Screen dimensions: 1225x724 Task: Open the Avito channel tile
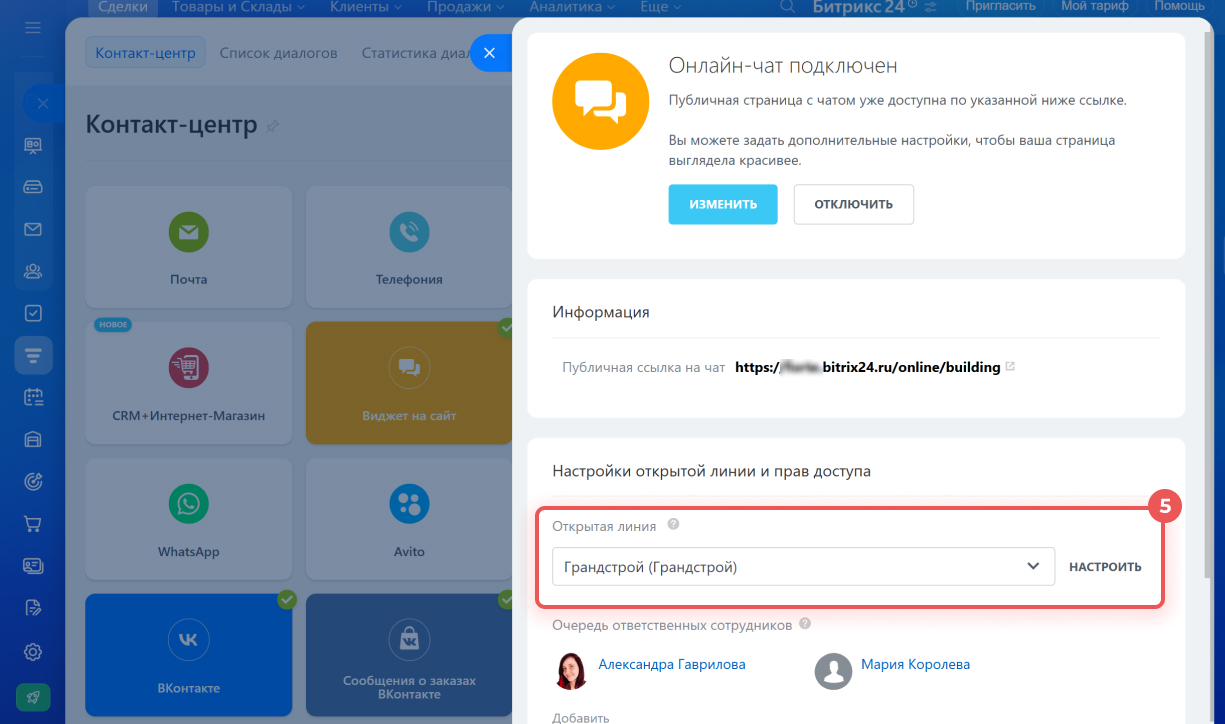(x=409, y=519)
